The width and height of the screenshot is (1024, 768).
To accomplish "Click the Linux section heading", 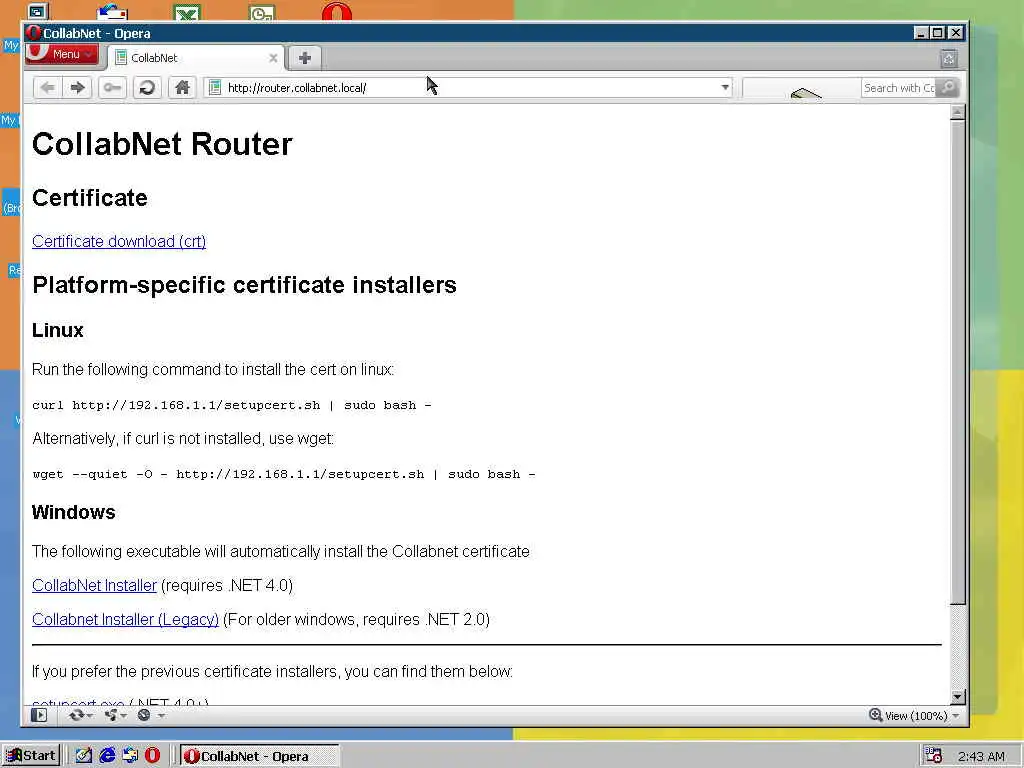I will 57,330.
